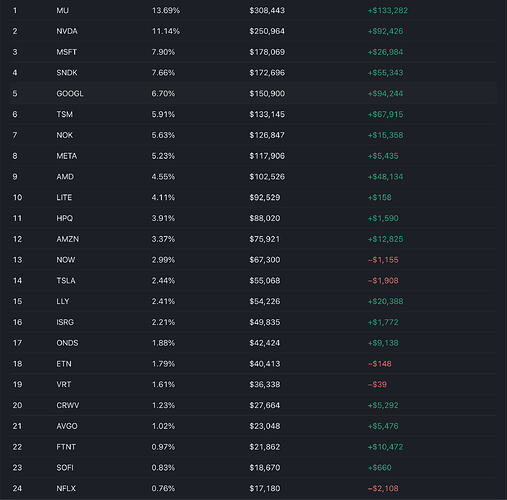
Task: Select the $27,664 value cell
Action: (265, 405)
